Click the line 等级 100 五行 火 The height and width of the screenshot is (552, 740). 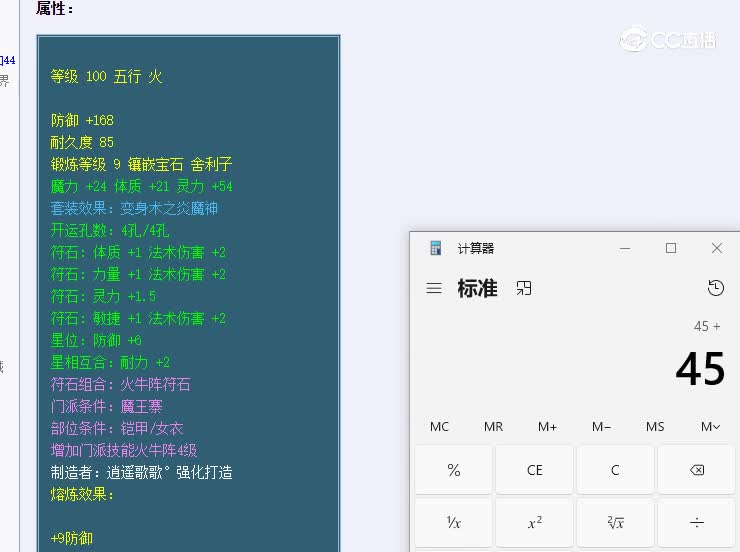click(x=106, y=76)
